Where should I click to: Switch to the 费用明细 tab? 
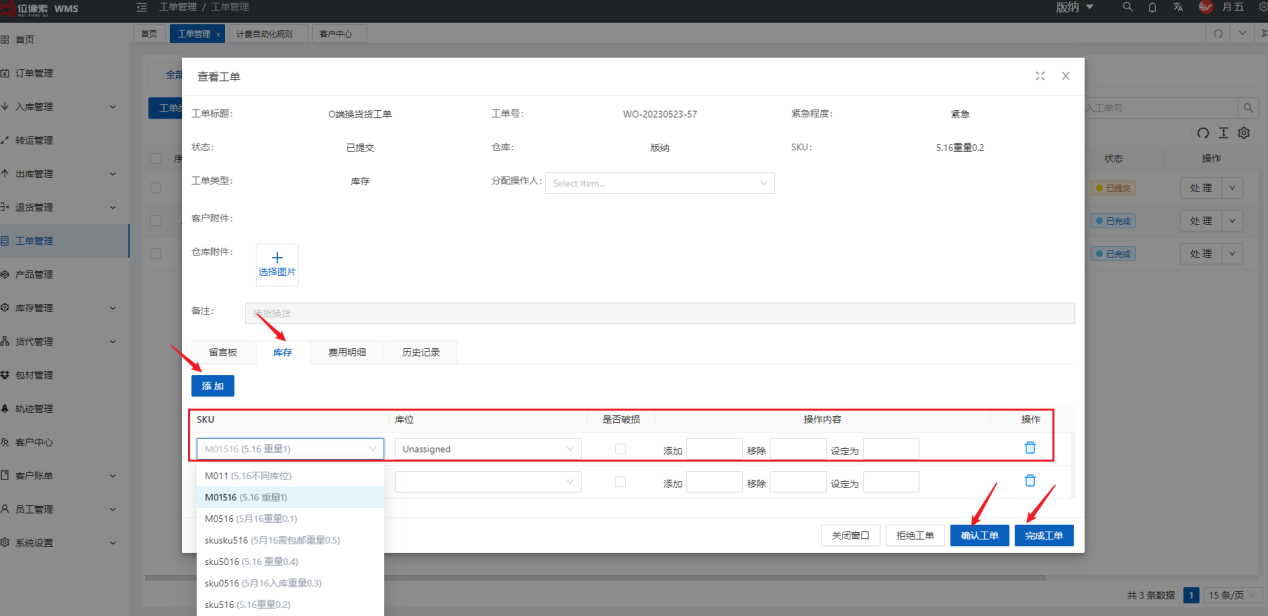[347, 352]
